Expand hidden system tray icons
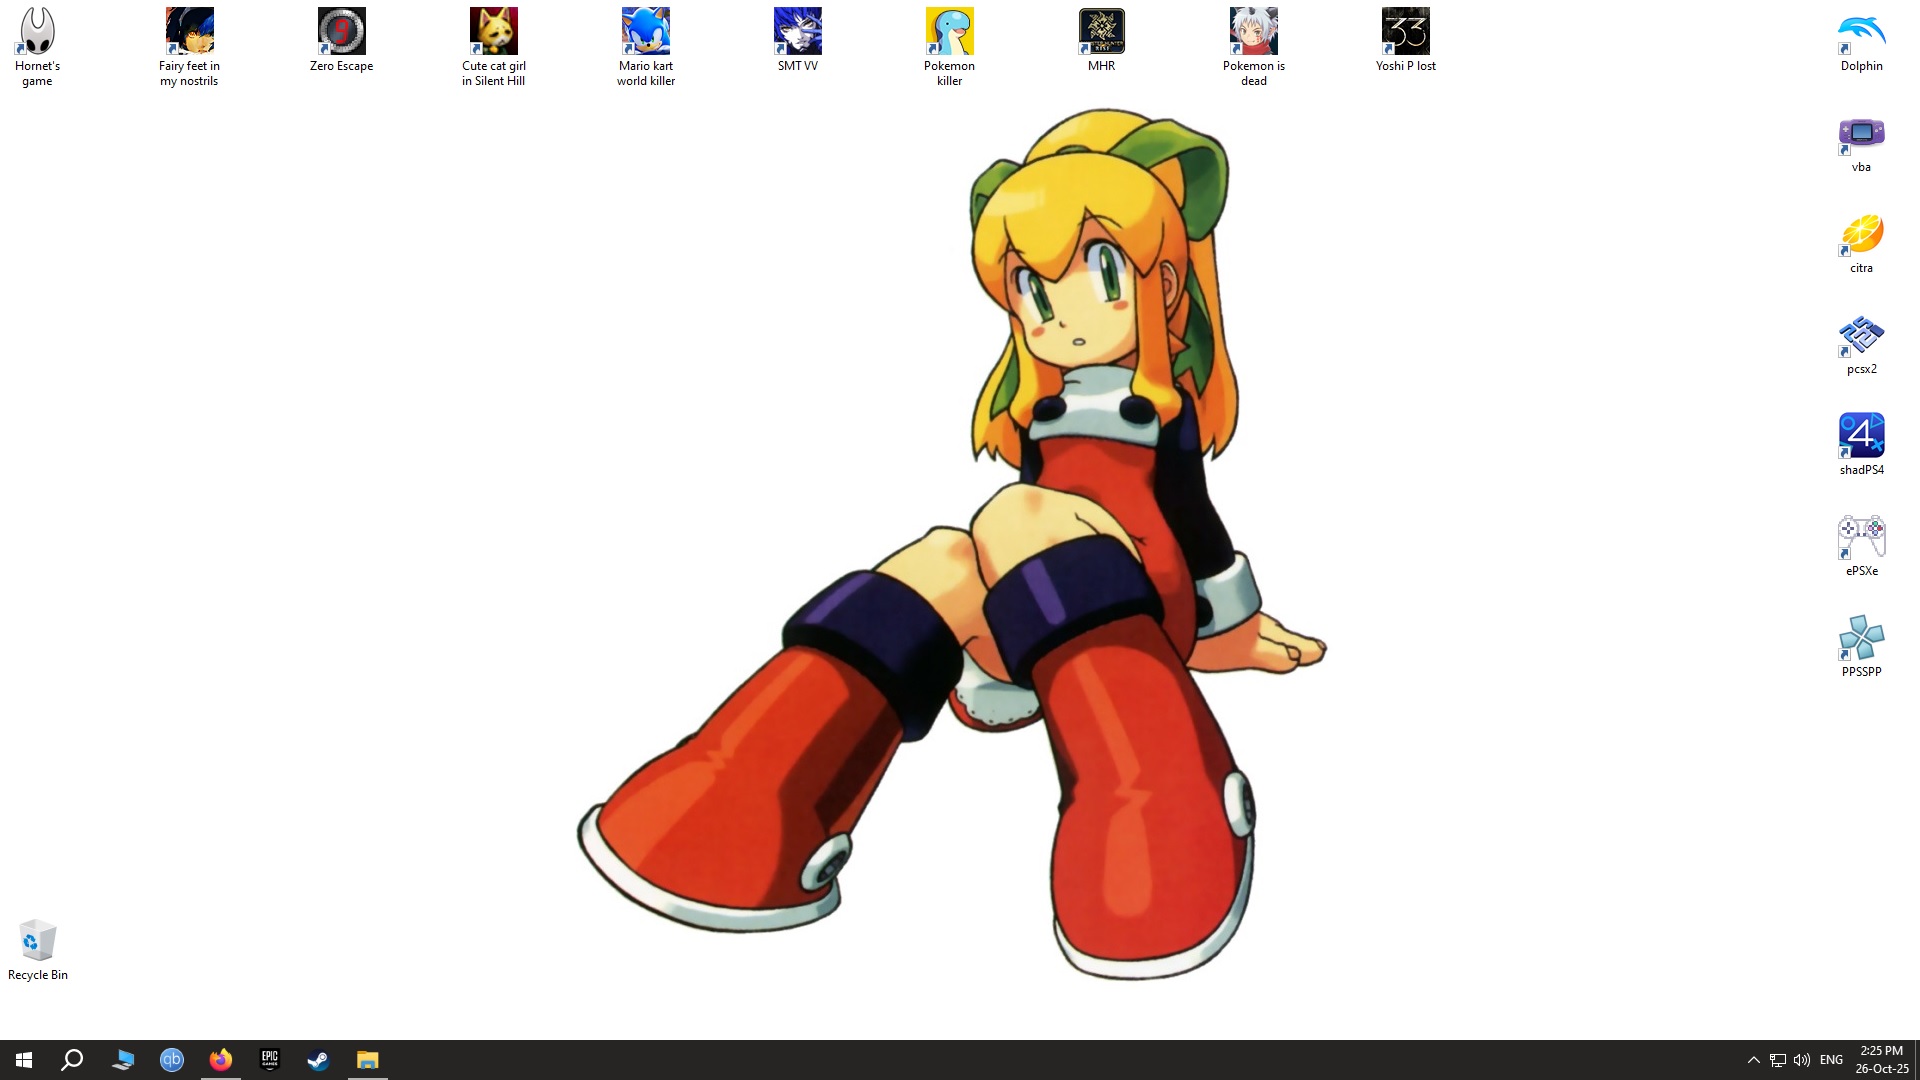Screen dimensions: 1920x1080 [1753, 1060]
